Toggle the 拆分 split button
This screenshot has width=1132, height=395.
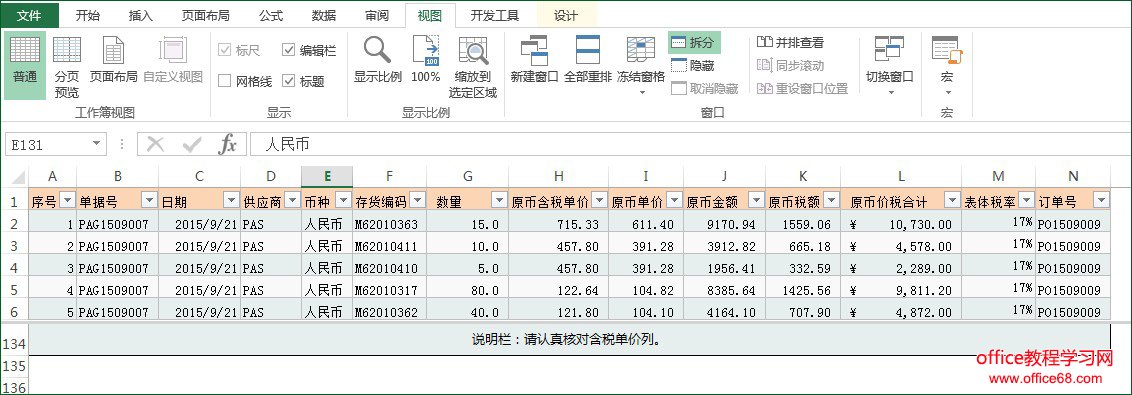(x=694, y=43)
